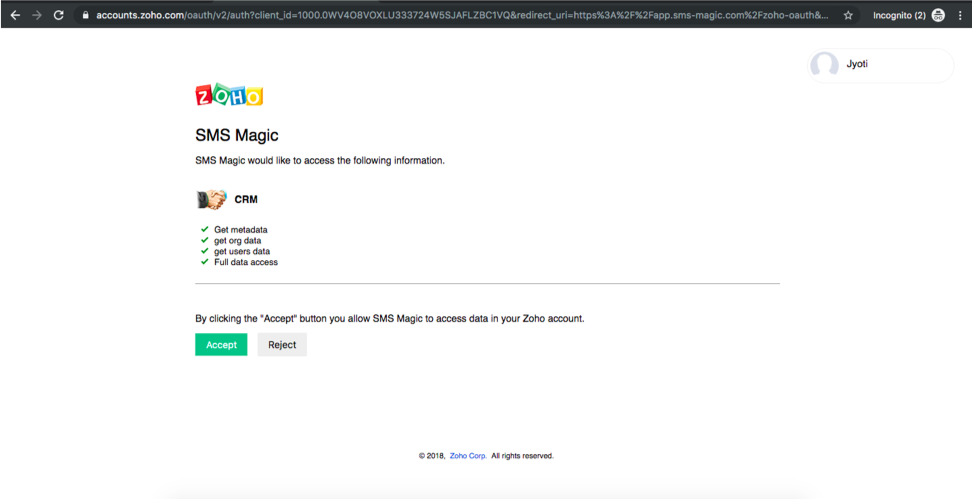Open the Incognito profile icon

click(x=938, y=15)
